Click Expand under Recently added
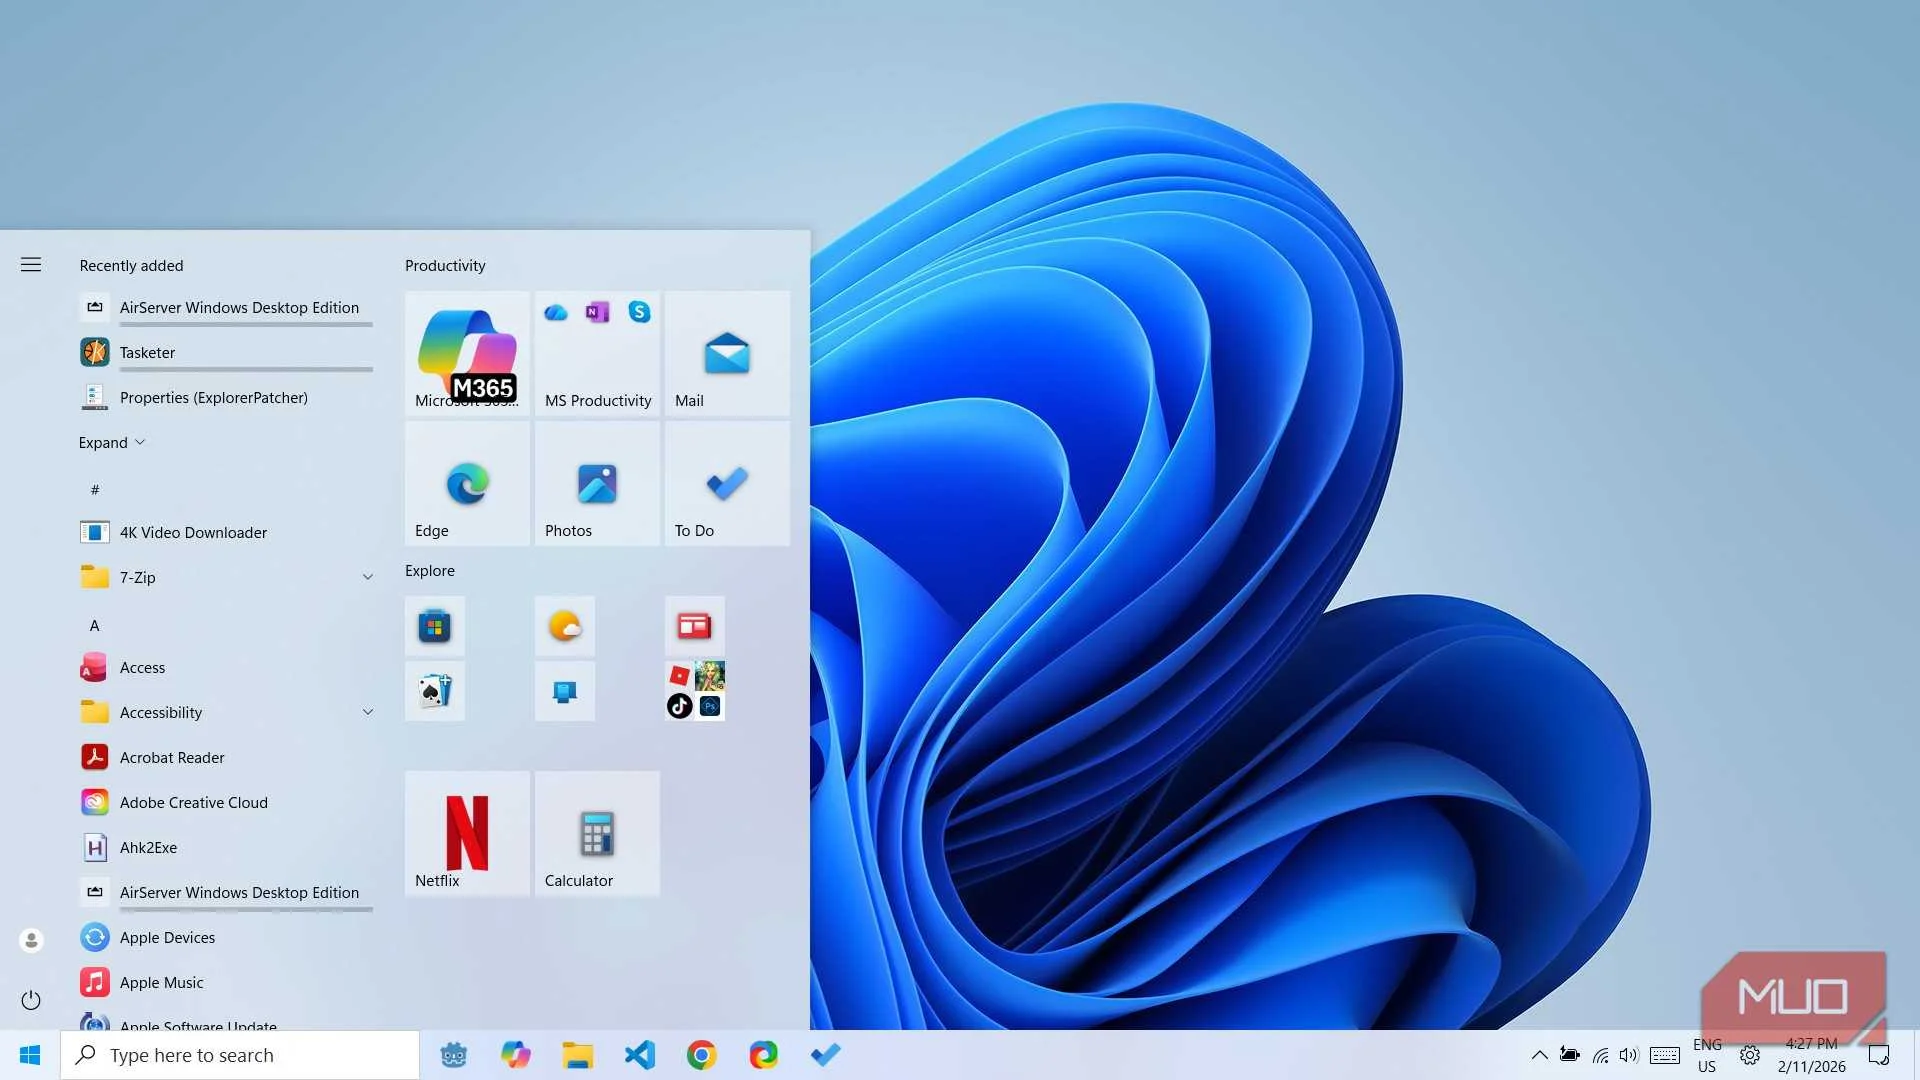 click(111, 442)
